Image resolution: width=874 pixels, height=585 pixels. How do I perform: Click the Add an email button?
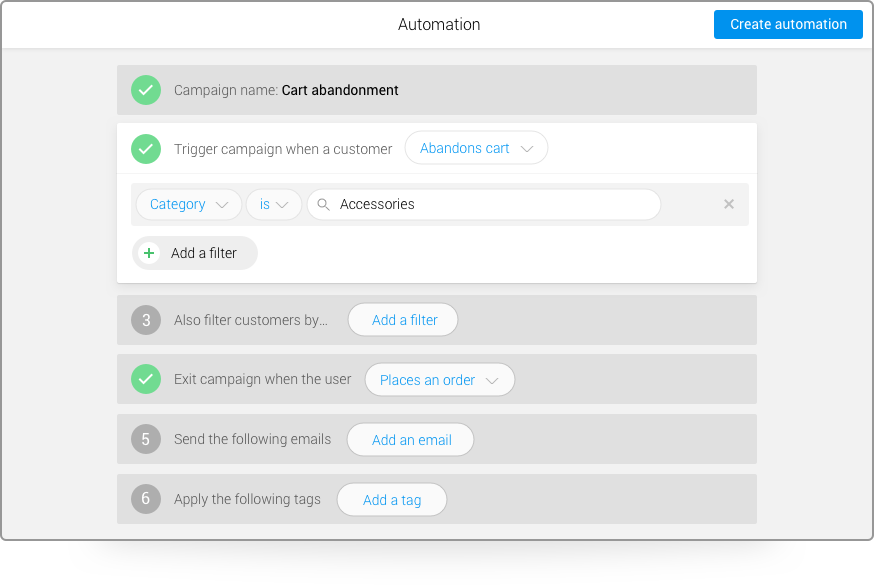click(411, 440)
